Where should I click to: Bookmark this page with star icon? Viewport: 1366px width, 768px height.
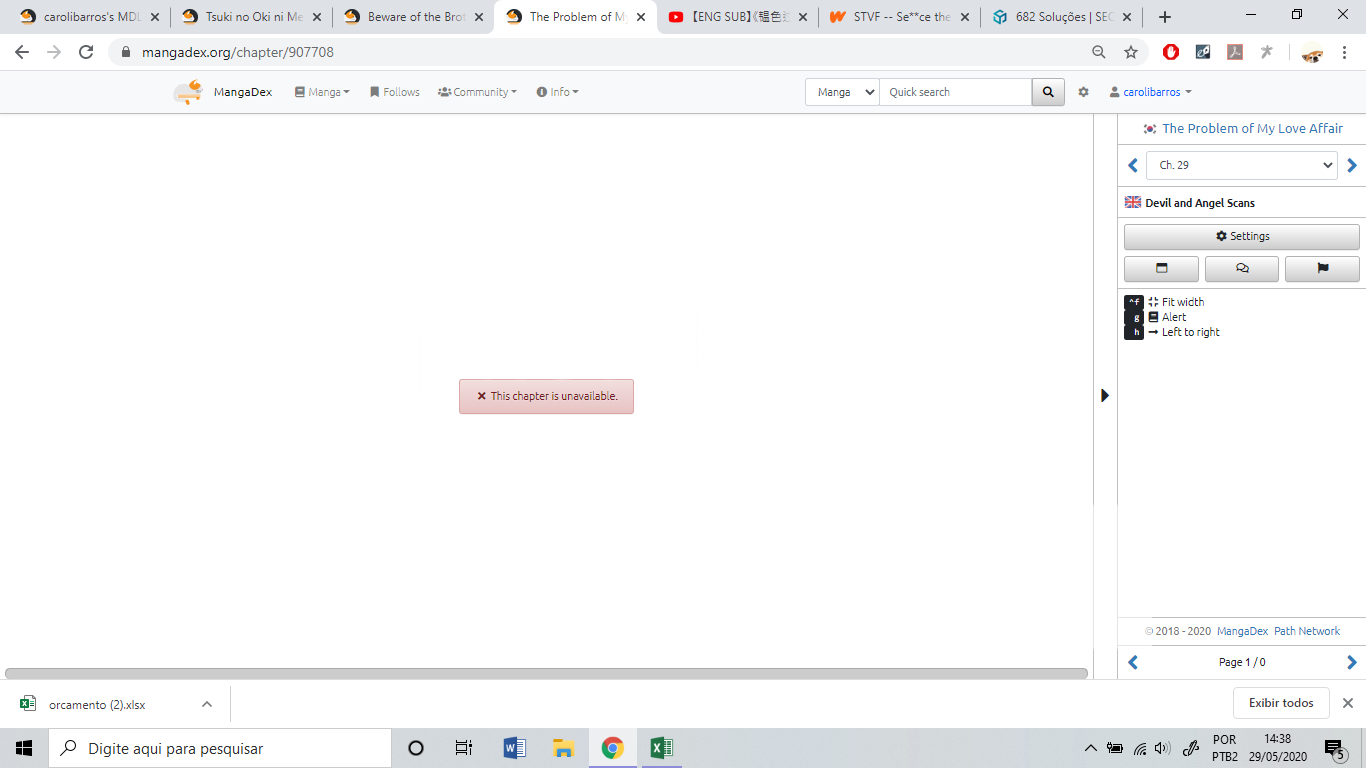point(1131,52)
